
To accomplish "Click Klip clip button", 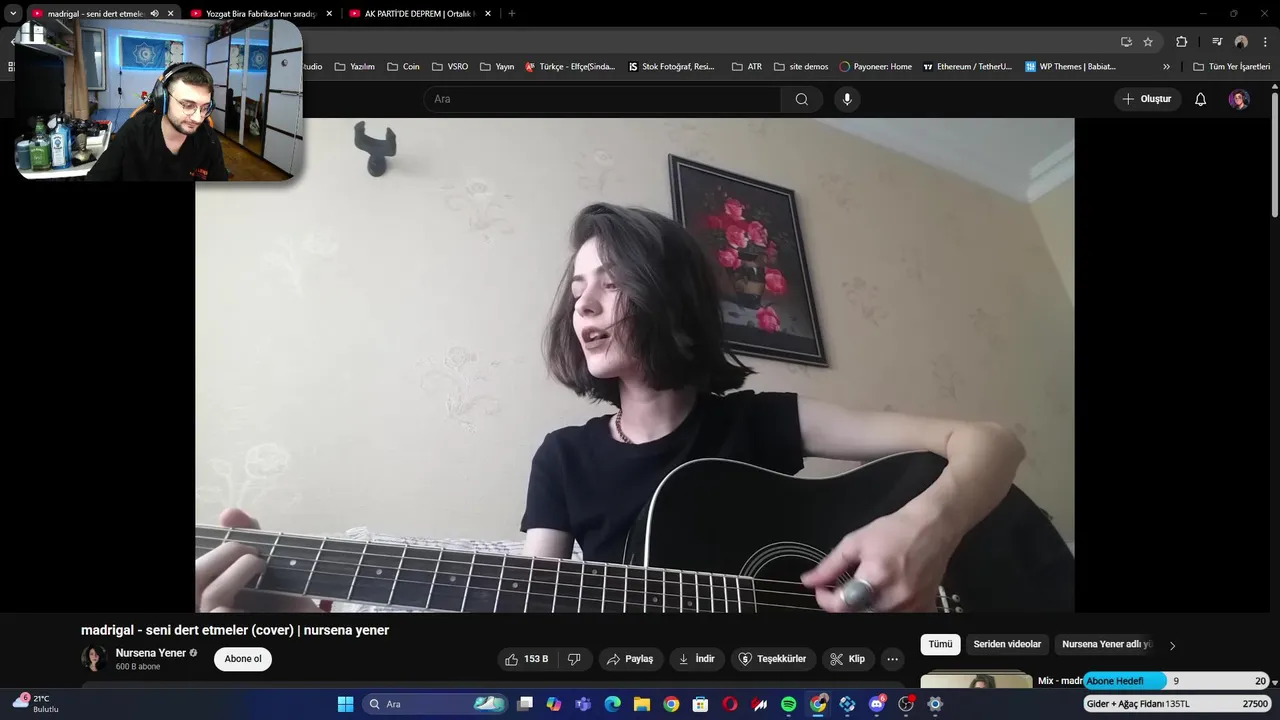I will coord(848,659).
